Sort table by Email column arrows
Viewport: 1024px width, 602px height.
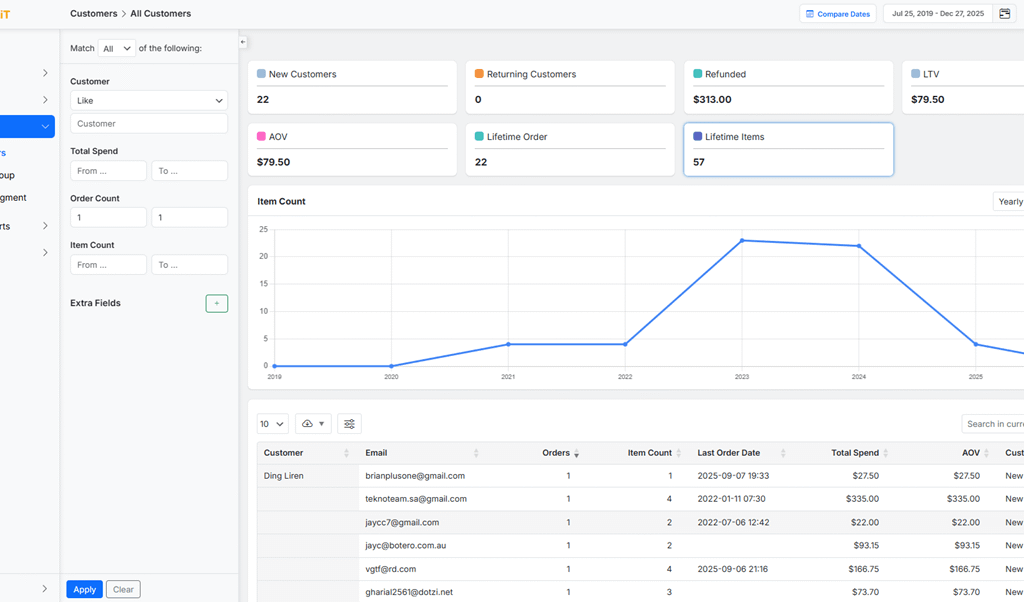coord(476,453)
